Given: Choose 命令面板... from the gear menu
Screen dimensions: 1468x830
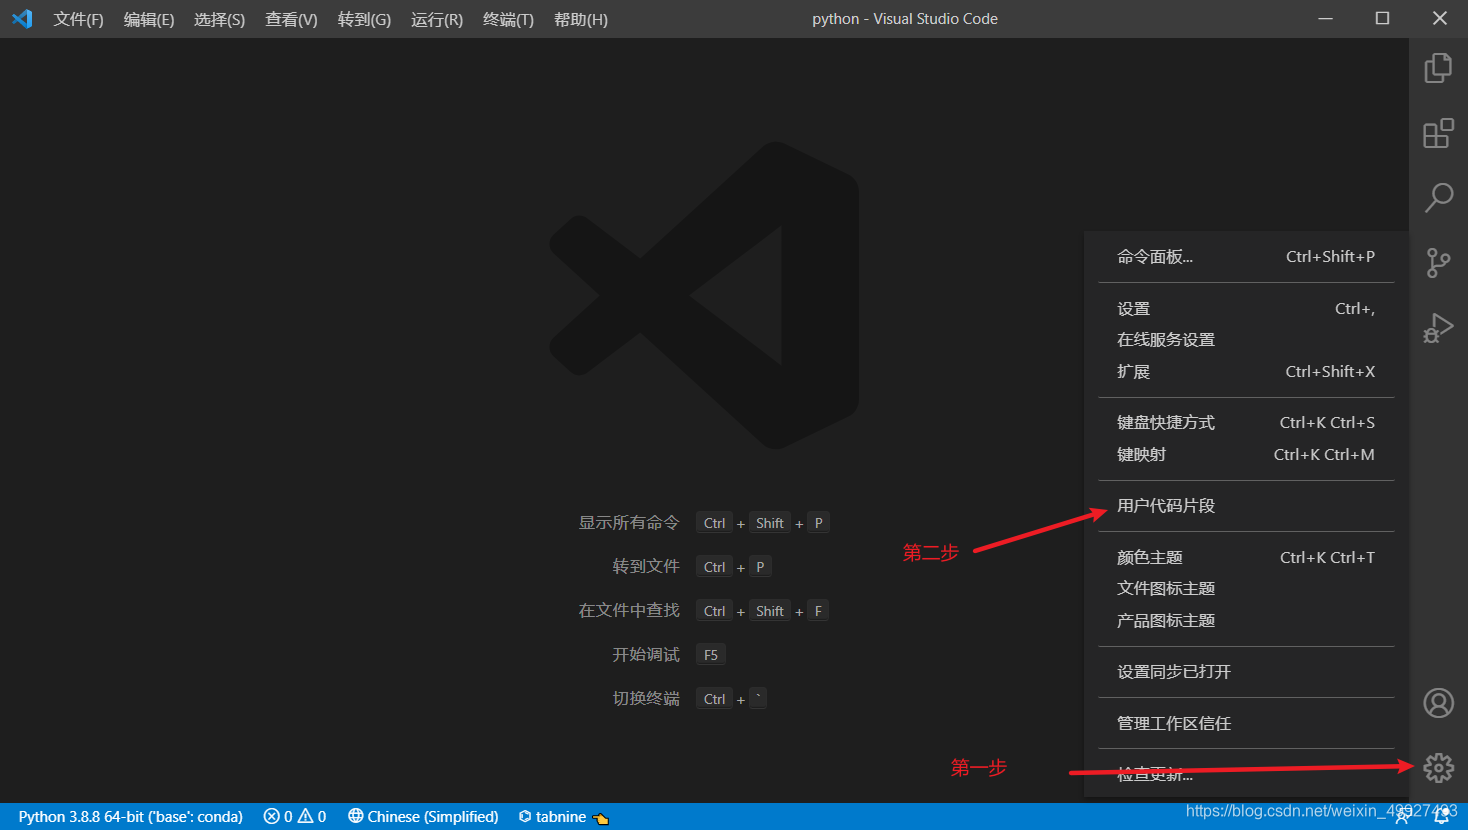Looking at the screenshot, I should tap(1246, 257).
